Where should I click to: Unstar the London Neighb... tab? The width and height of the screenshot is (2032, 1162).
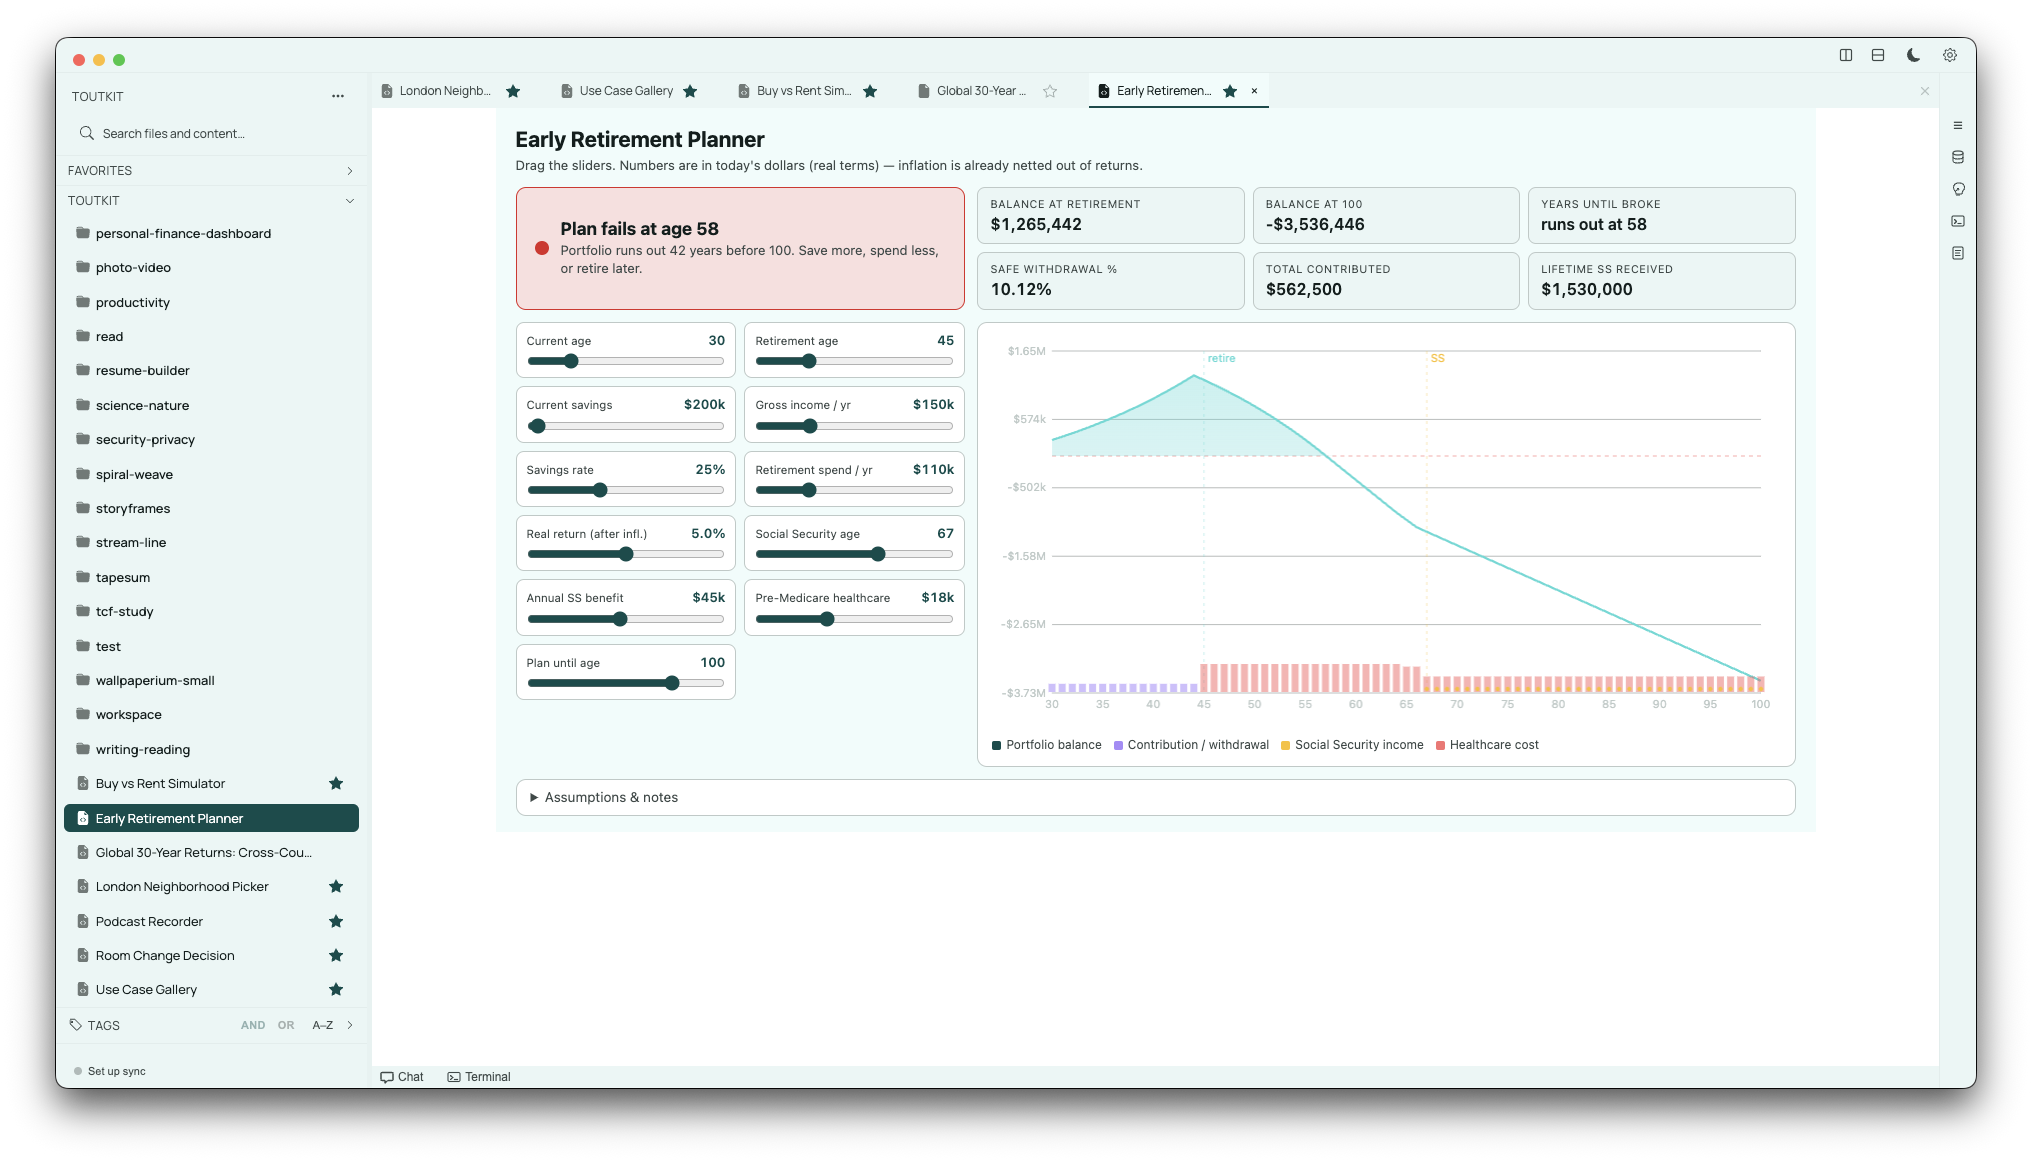click(513, 91)
